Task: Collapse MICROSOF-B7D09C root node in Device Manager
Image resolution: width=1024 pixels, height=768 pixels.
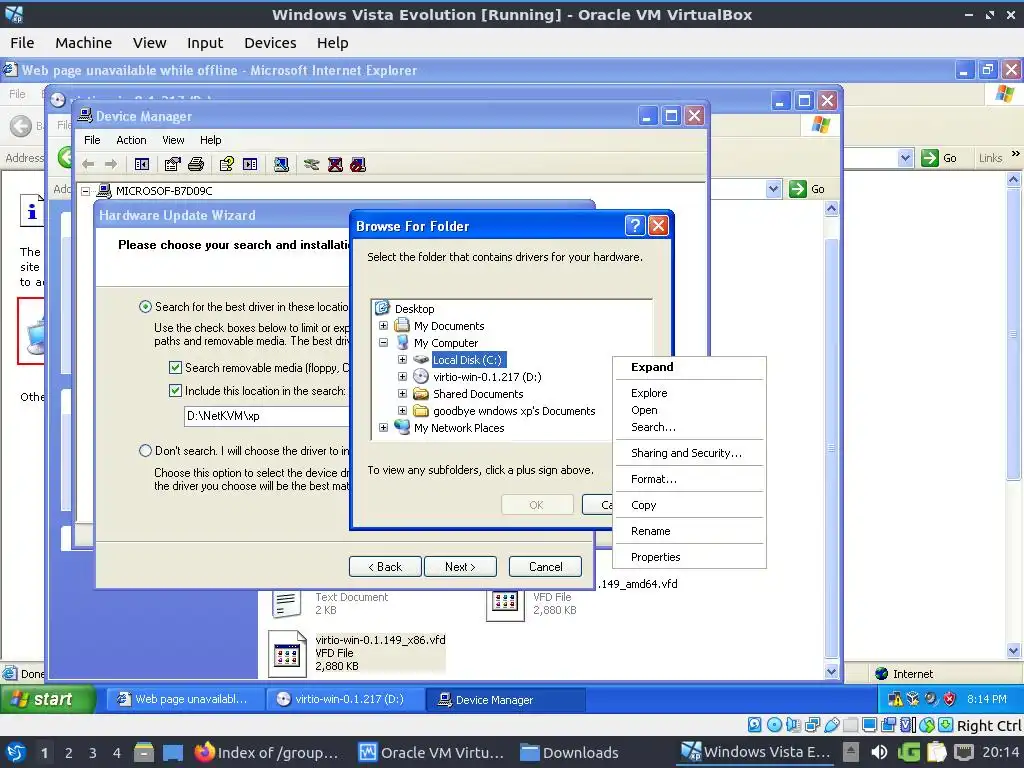Action: point(86,191)
